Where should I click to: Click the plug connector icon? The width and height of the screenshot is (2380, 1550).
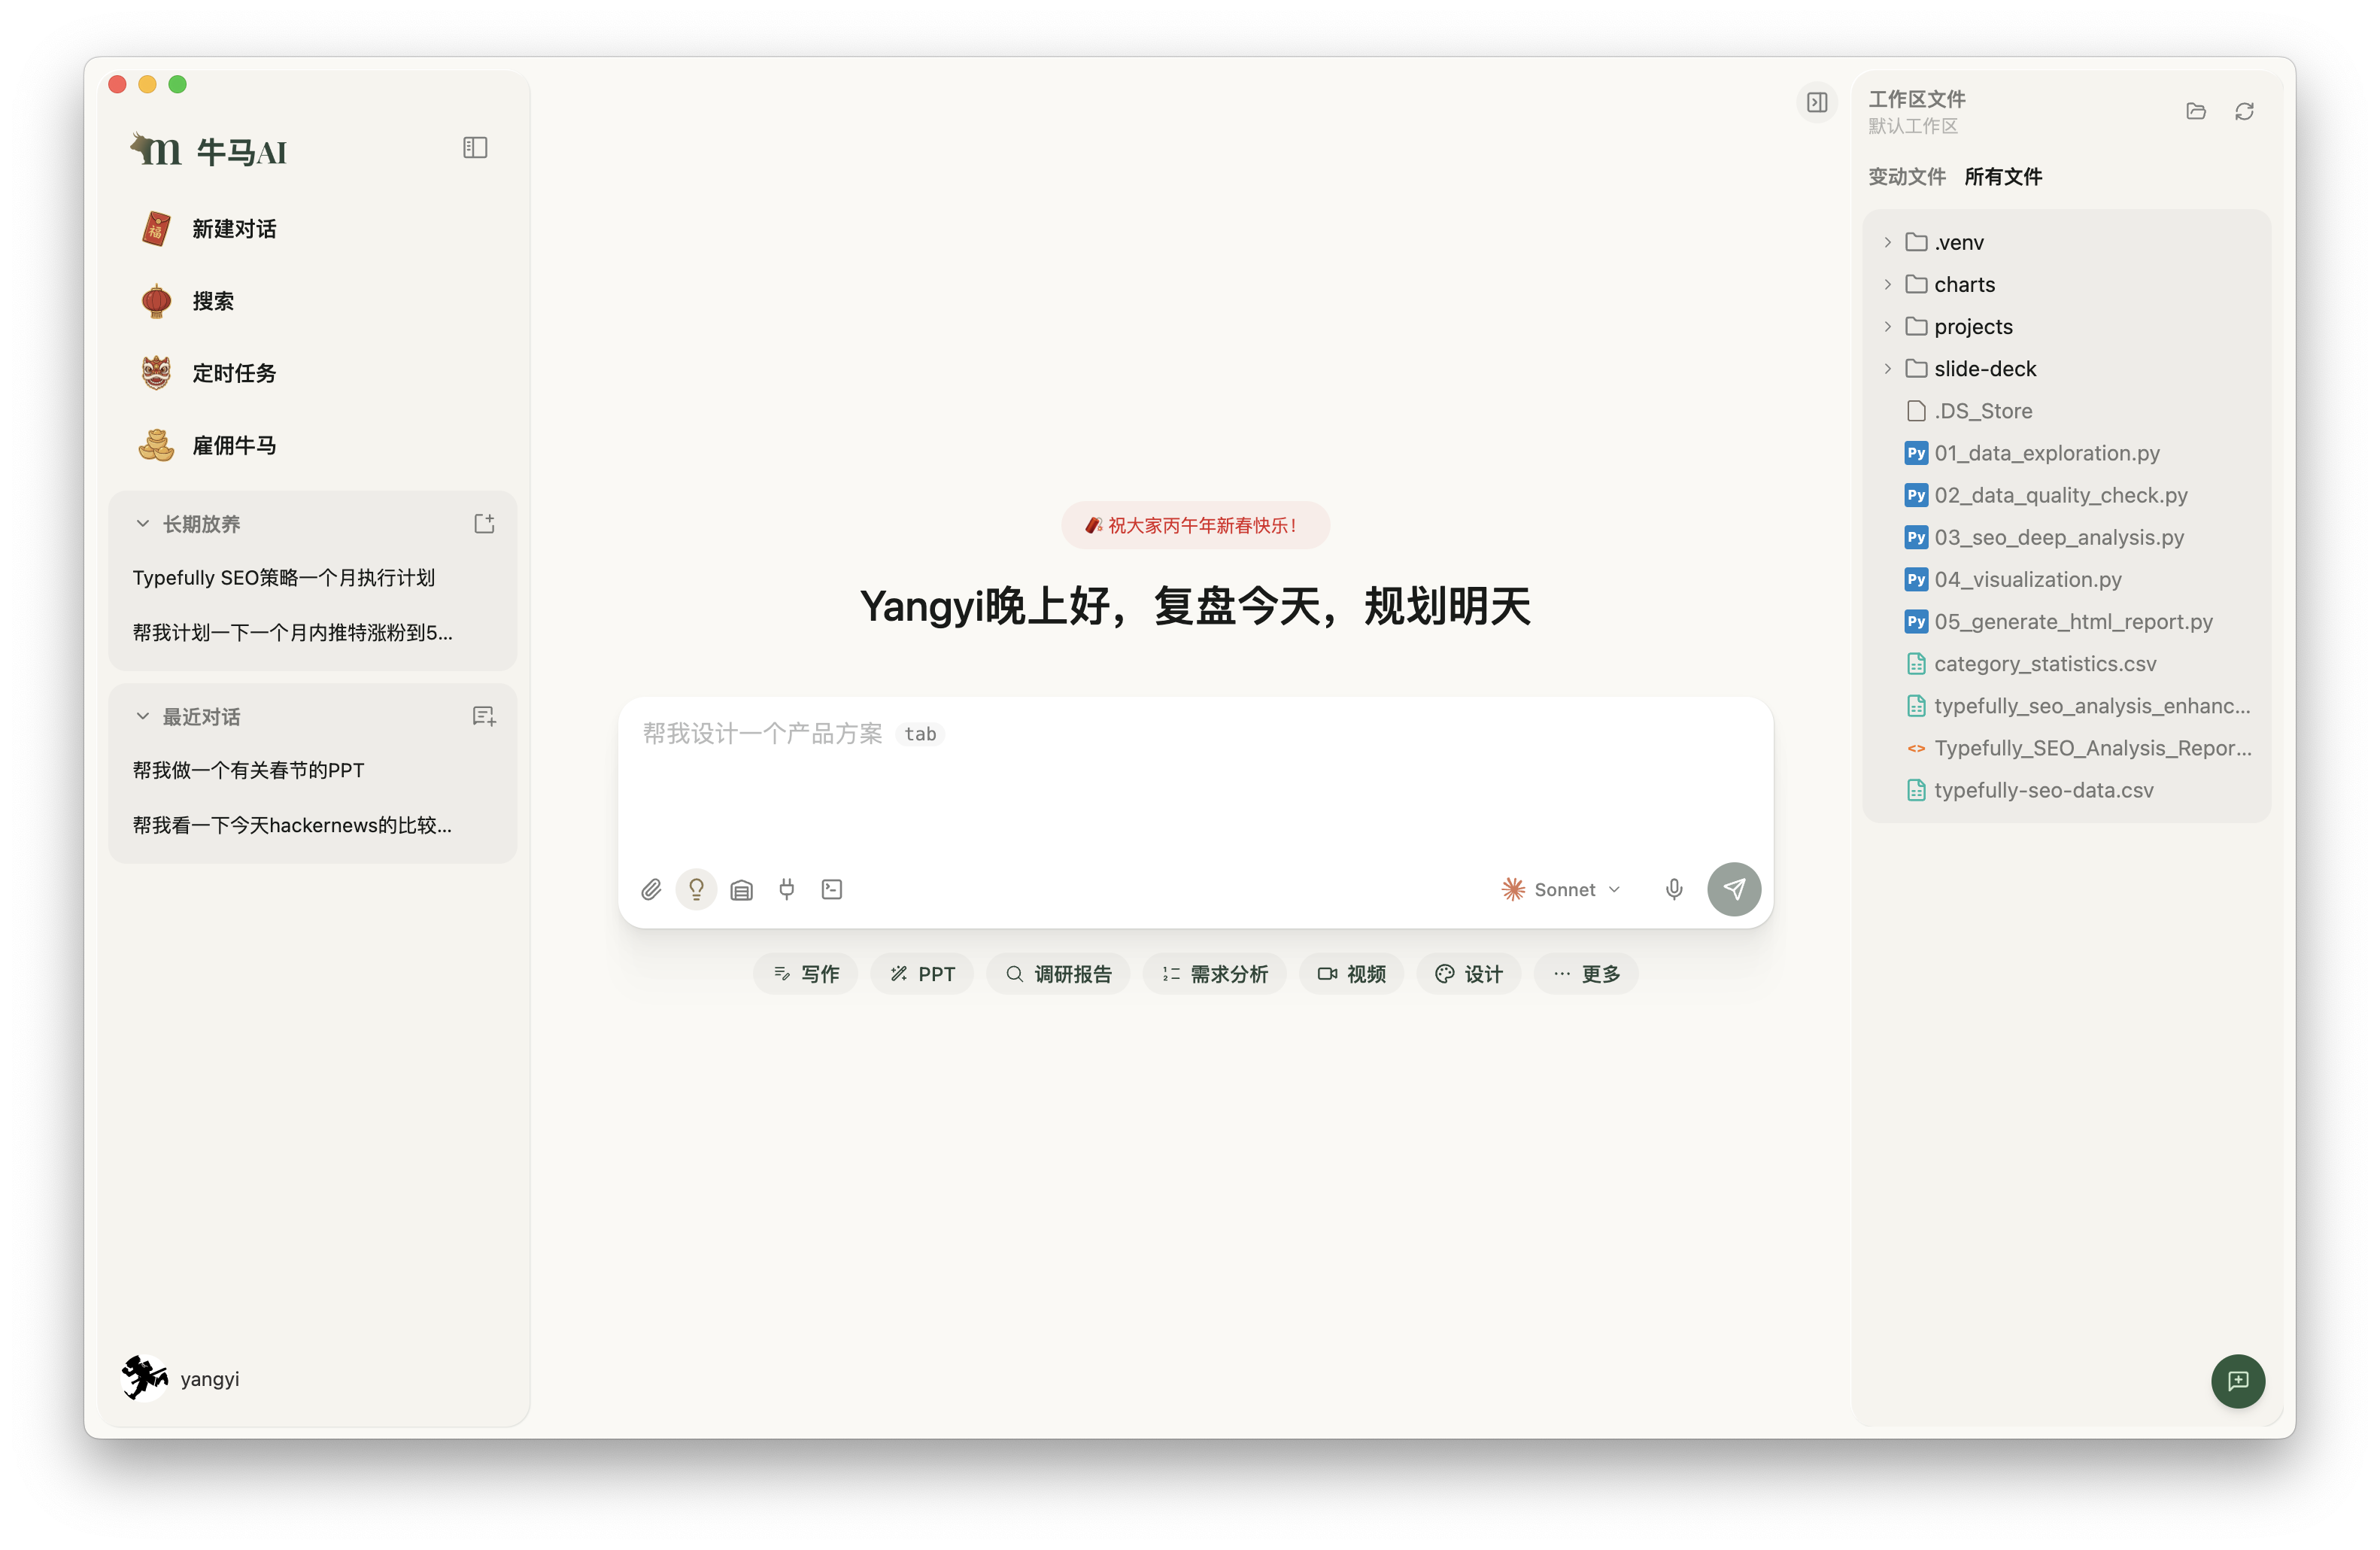coord(787,889)
